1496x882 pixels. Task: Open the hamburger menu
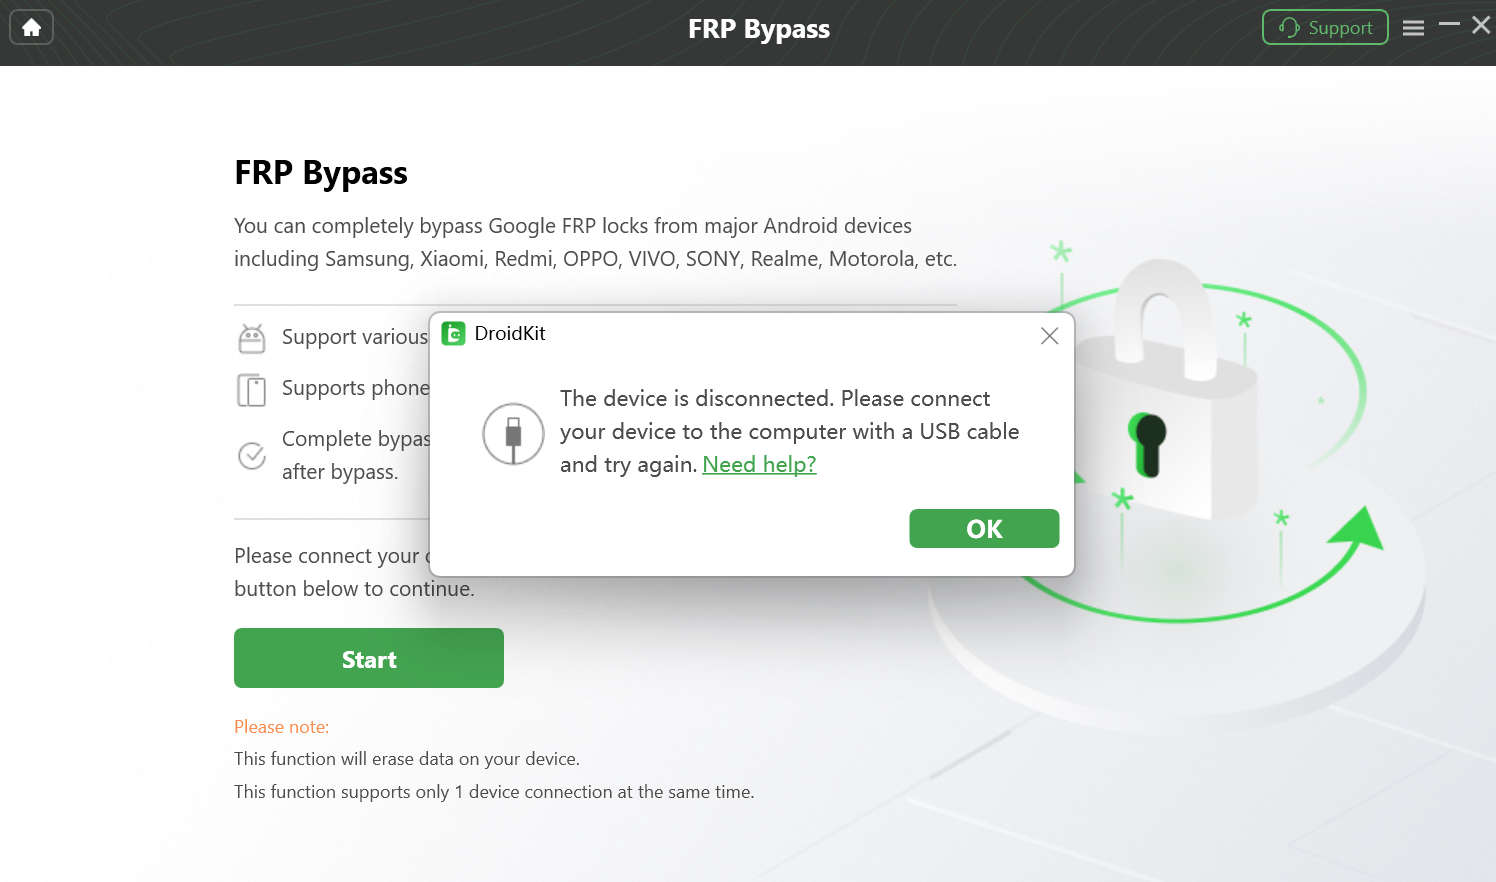pyautogui.click(x=1413, y=28)
